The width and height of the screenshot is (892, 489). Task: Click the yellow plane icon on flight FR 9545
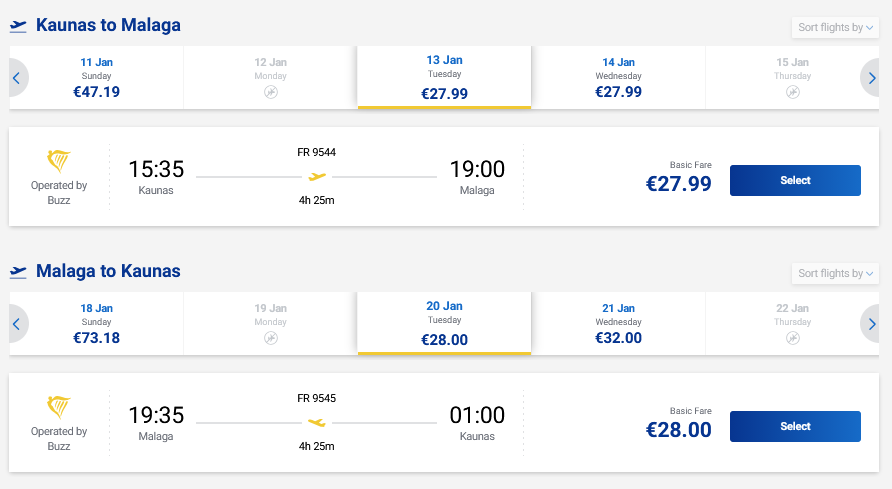coord(317,423)
